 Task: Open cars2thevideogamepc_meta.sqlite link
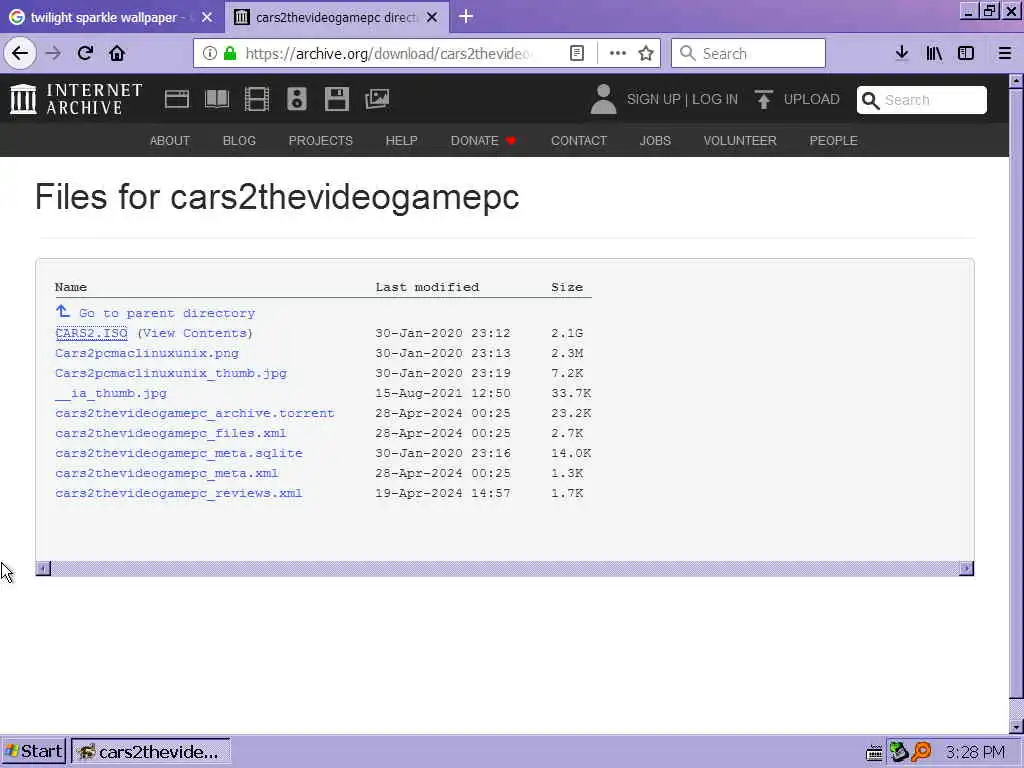(x=179, y=453)
